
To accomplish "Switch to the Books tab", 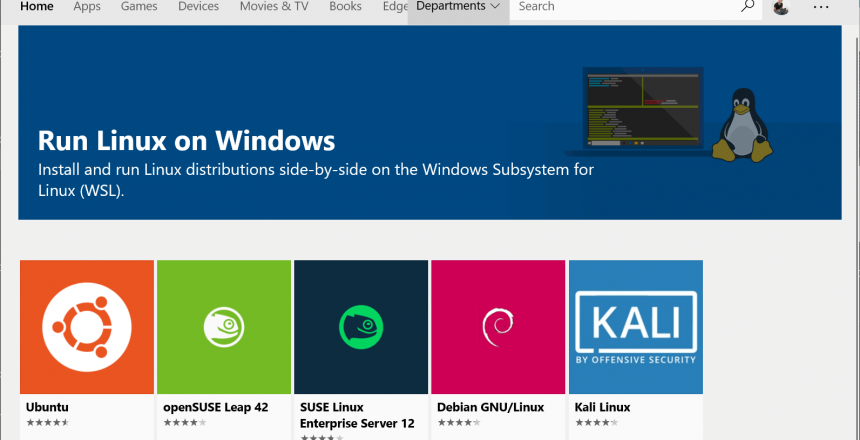I will [346, 7].
